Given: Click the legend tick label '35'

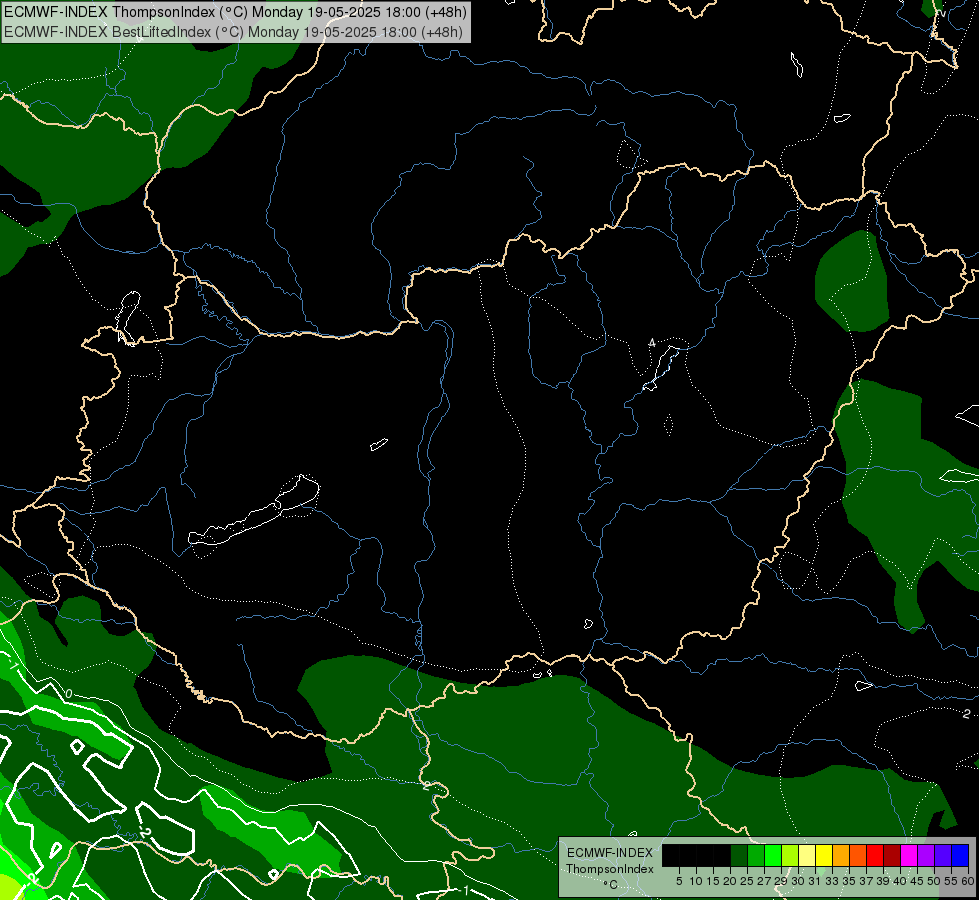Looking at the screenshot, I should pyautogui.click(x=849, y=881).
